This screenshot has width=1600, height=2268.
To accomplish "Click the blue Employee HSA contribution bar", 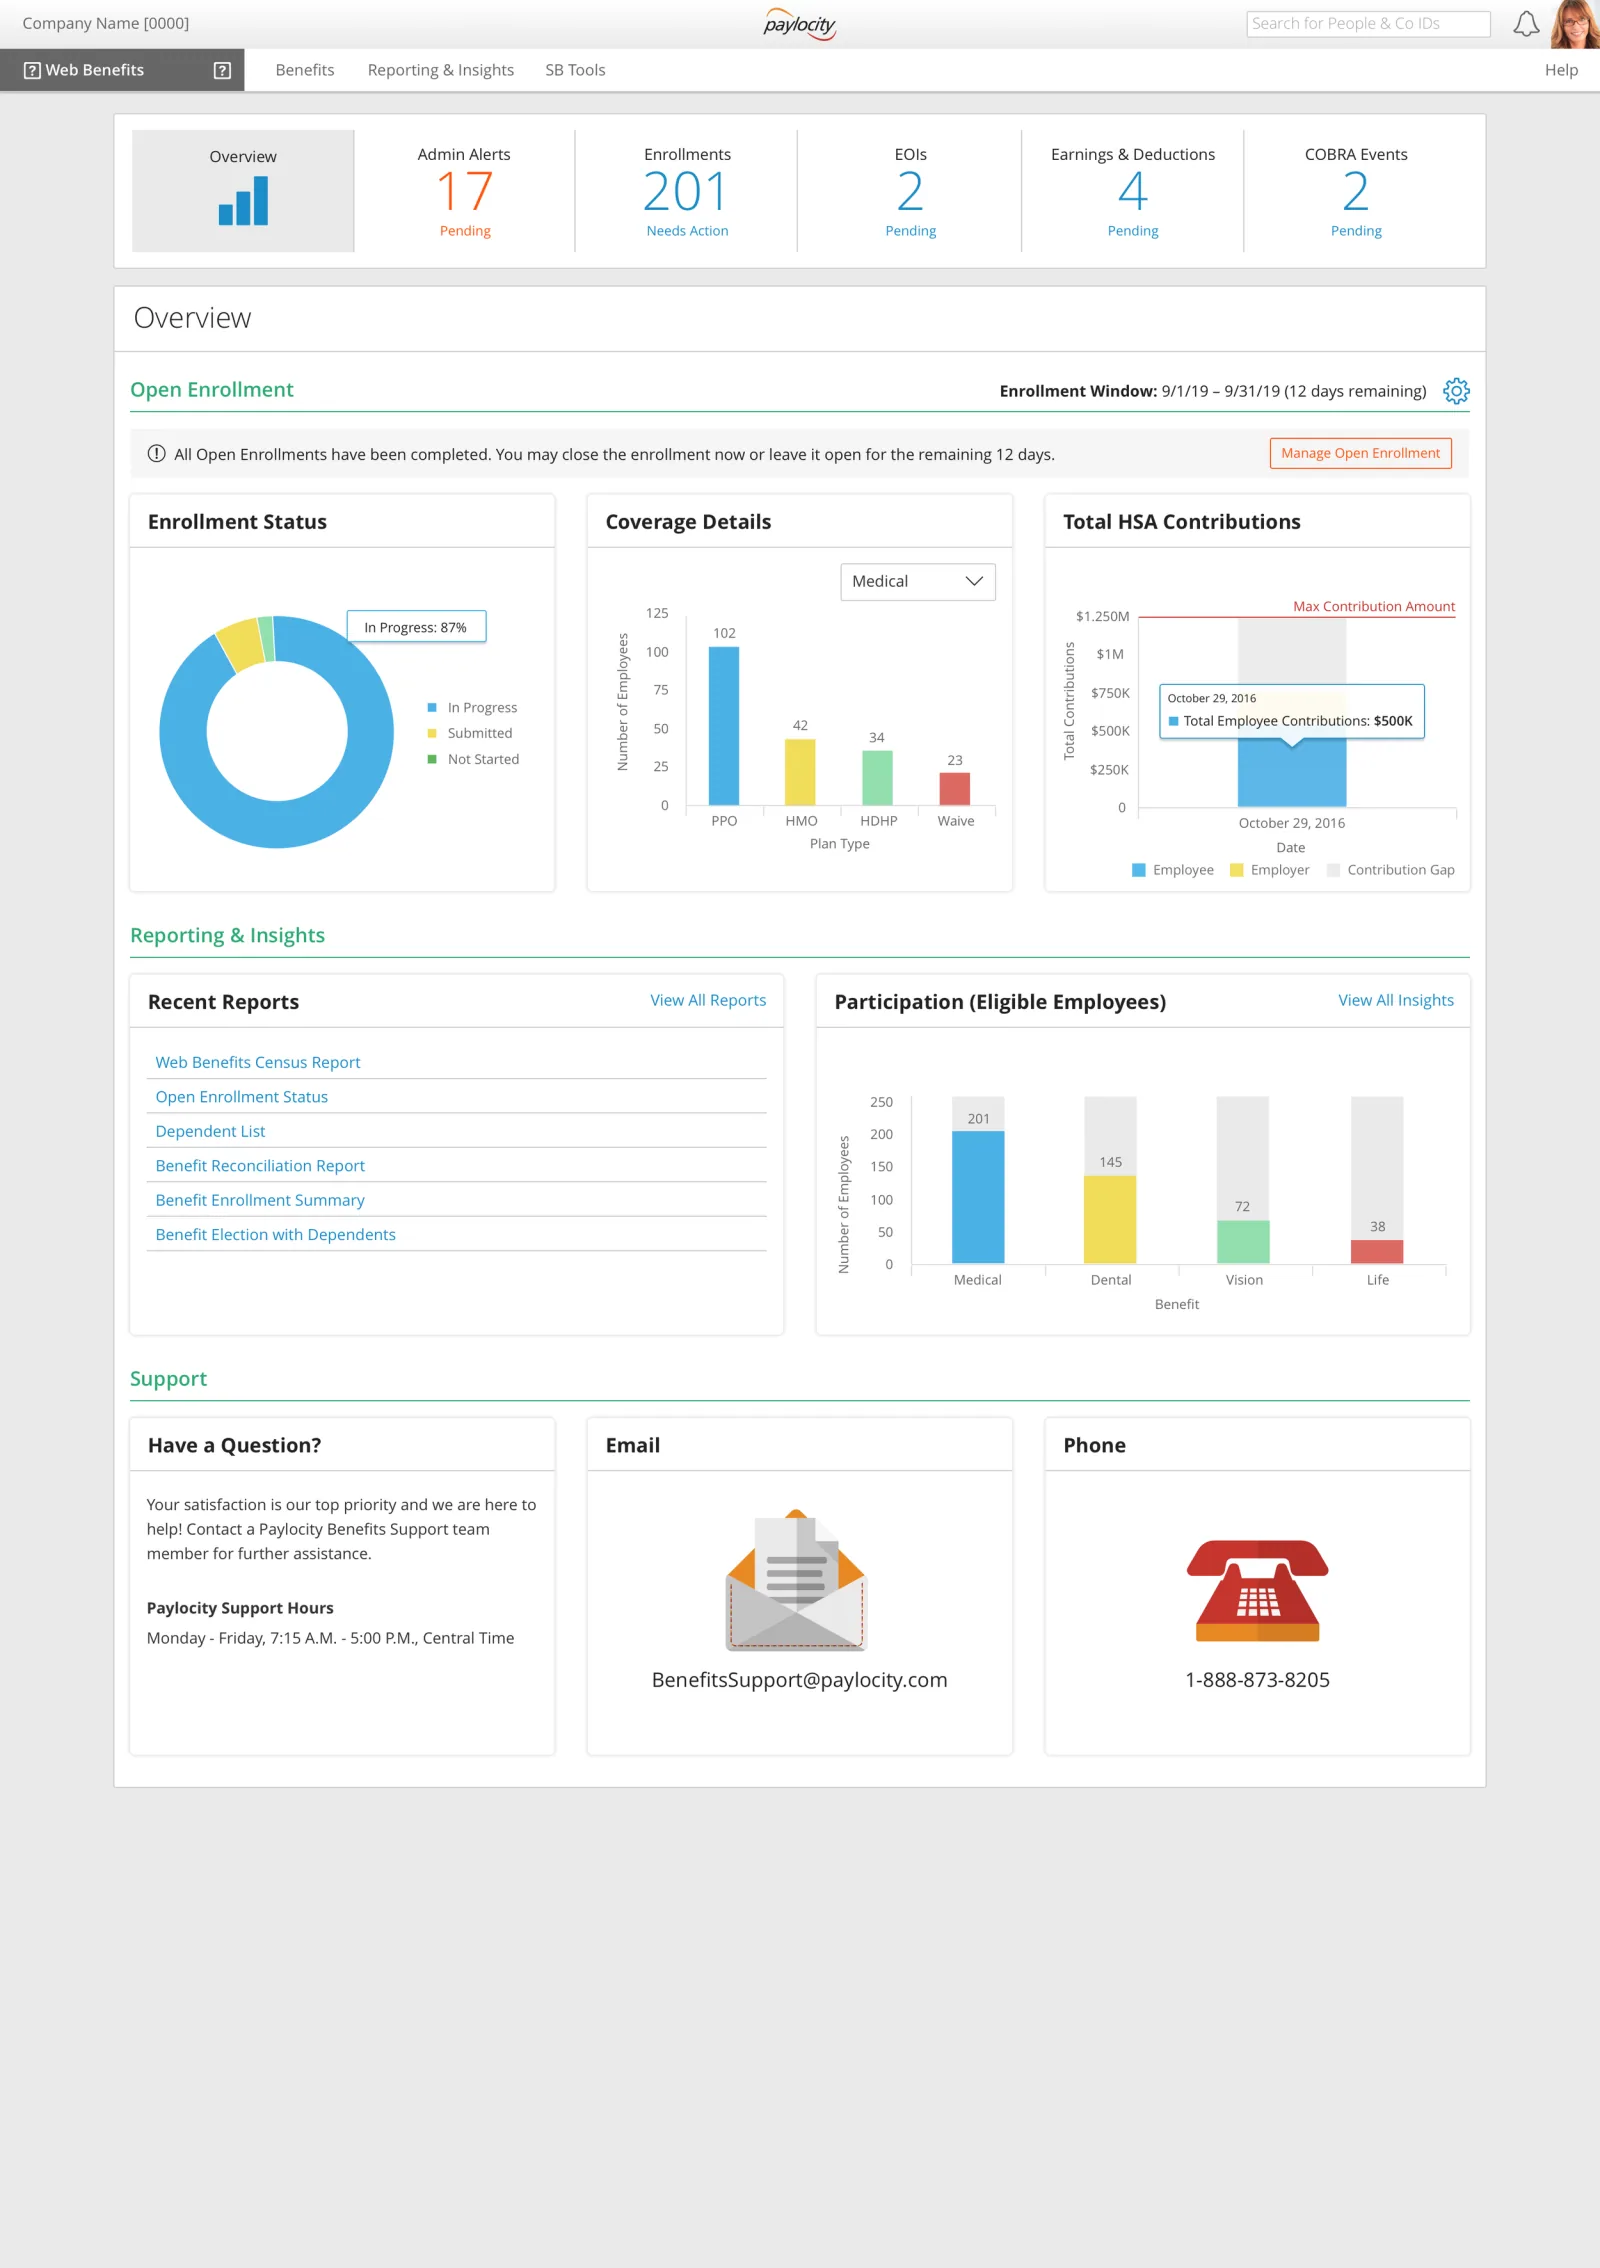I will (x=1292, y=775).
